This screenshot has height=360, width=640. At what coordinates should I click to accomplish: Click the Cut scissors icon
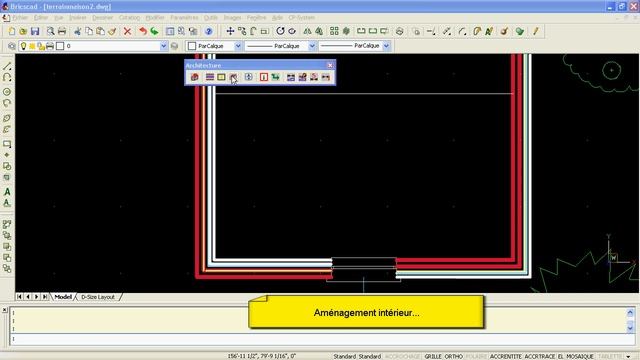[x=77, y=31]
